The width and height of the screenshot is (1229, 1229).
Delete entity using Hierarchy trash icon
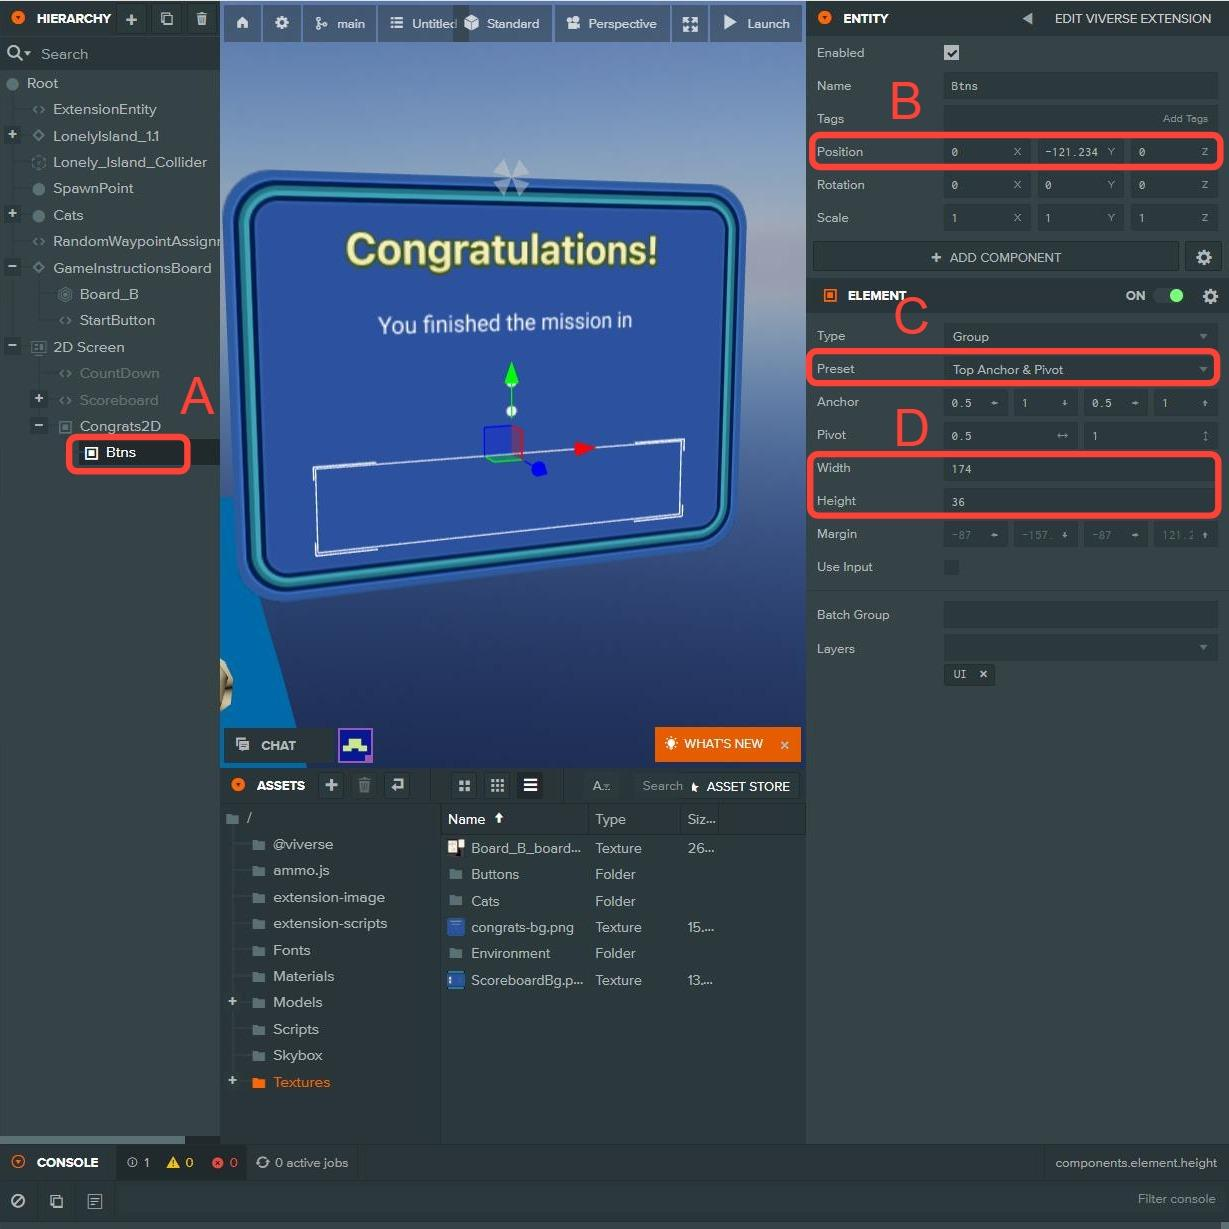coord(202,19)
